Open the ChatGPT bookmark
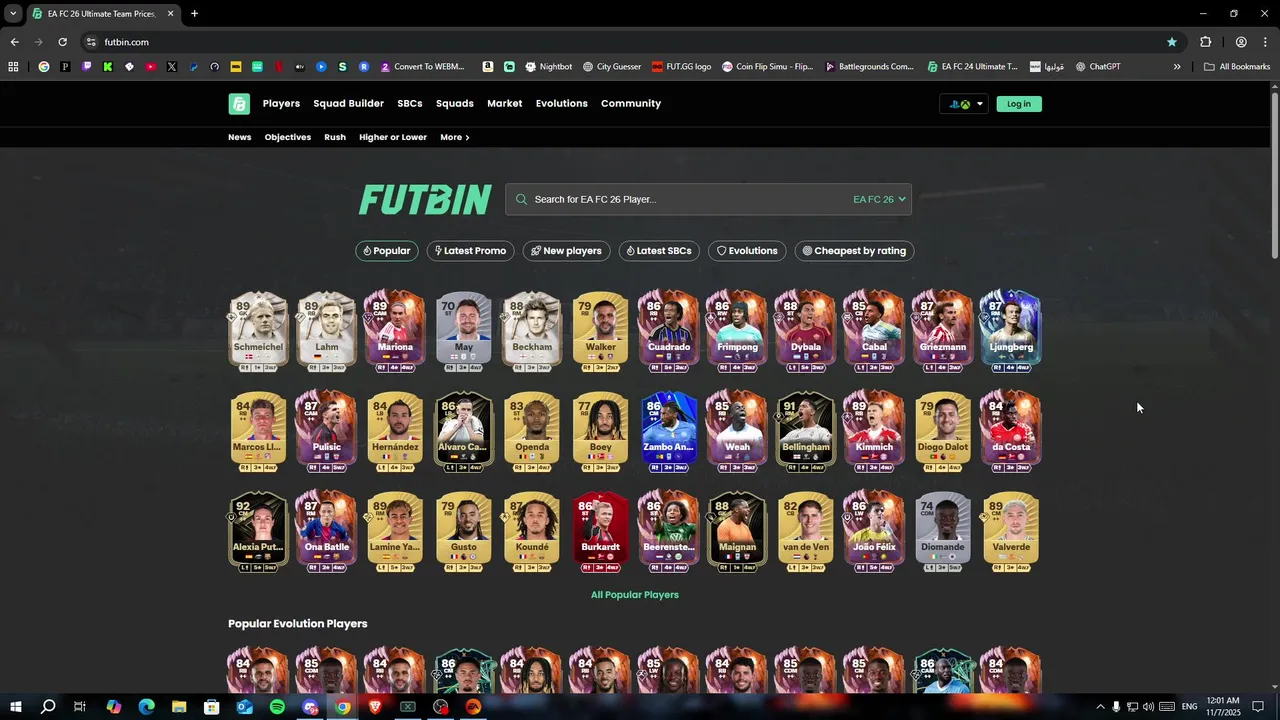Screen dimensions: 1280x720 1098,67
